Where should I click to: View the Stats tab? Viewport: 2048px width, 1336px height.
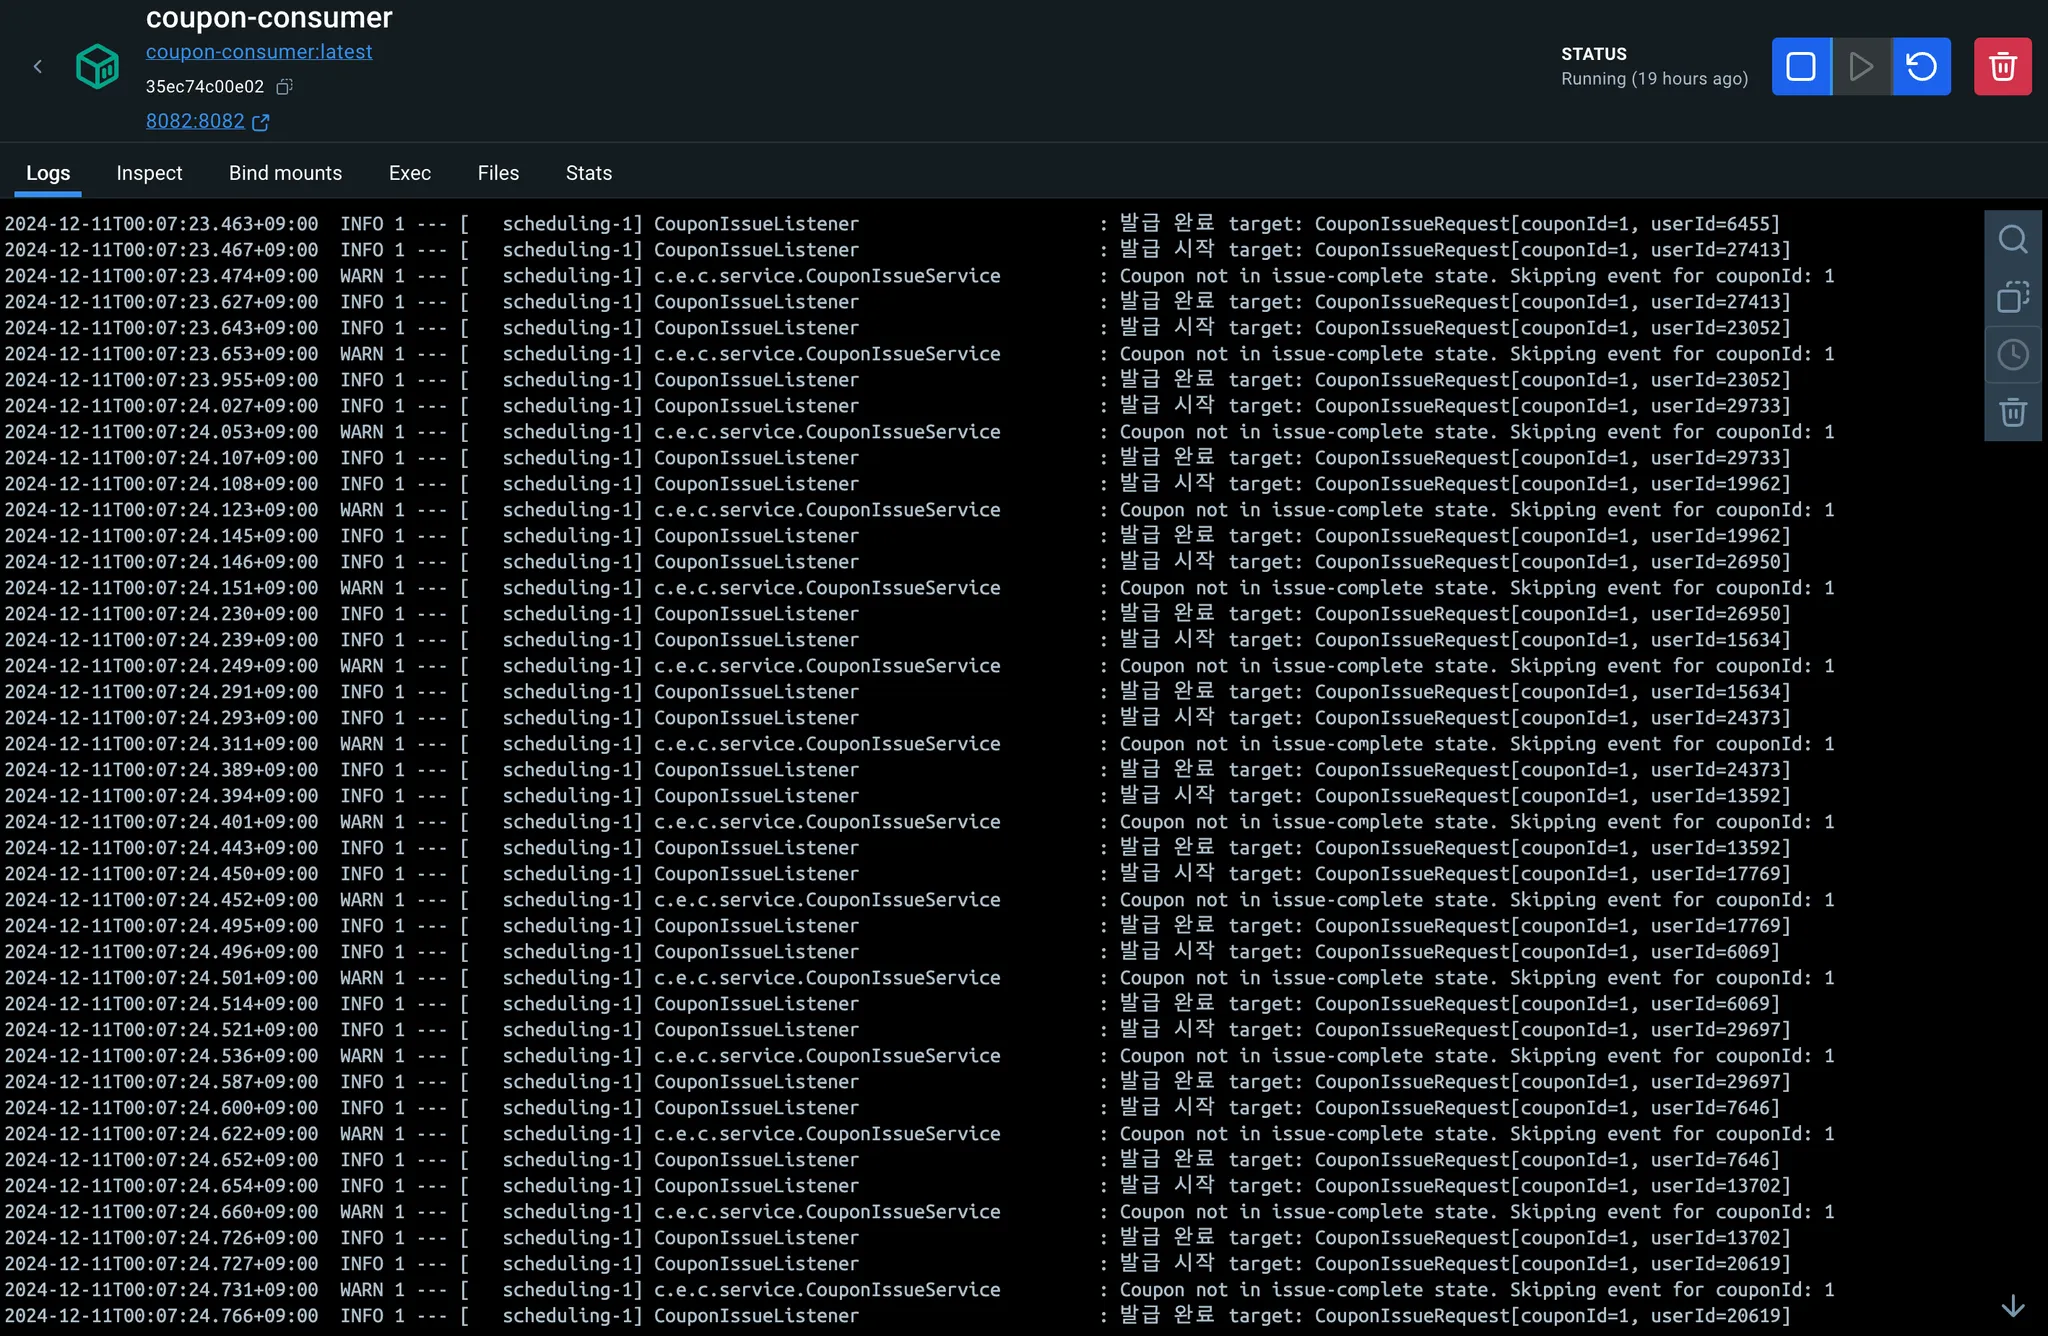(589, 173)
